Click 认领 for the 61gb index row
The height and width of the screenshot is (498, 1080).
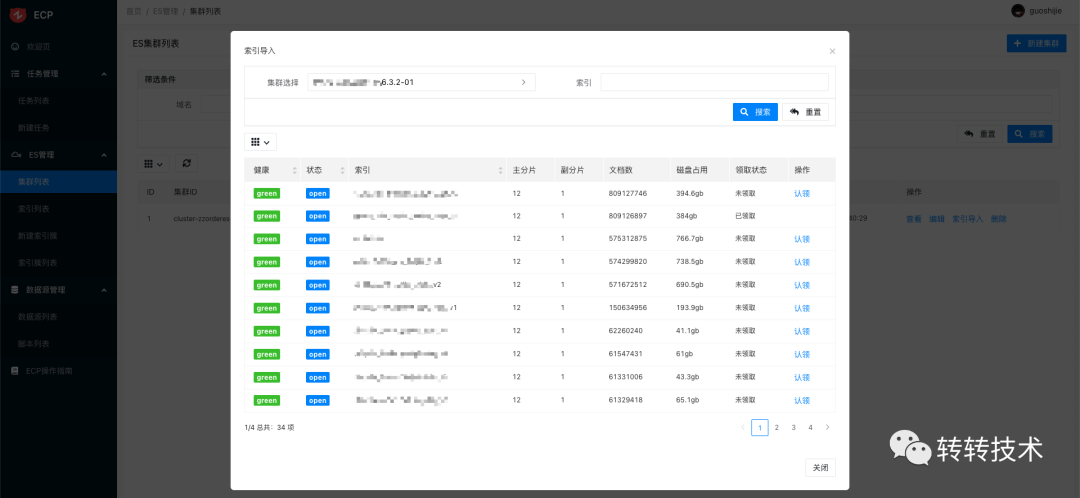pyautogui.click(x=802, y=354)
